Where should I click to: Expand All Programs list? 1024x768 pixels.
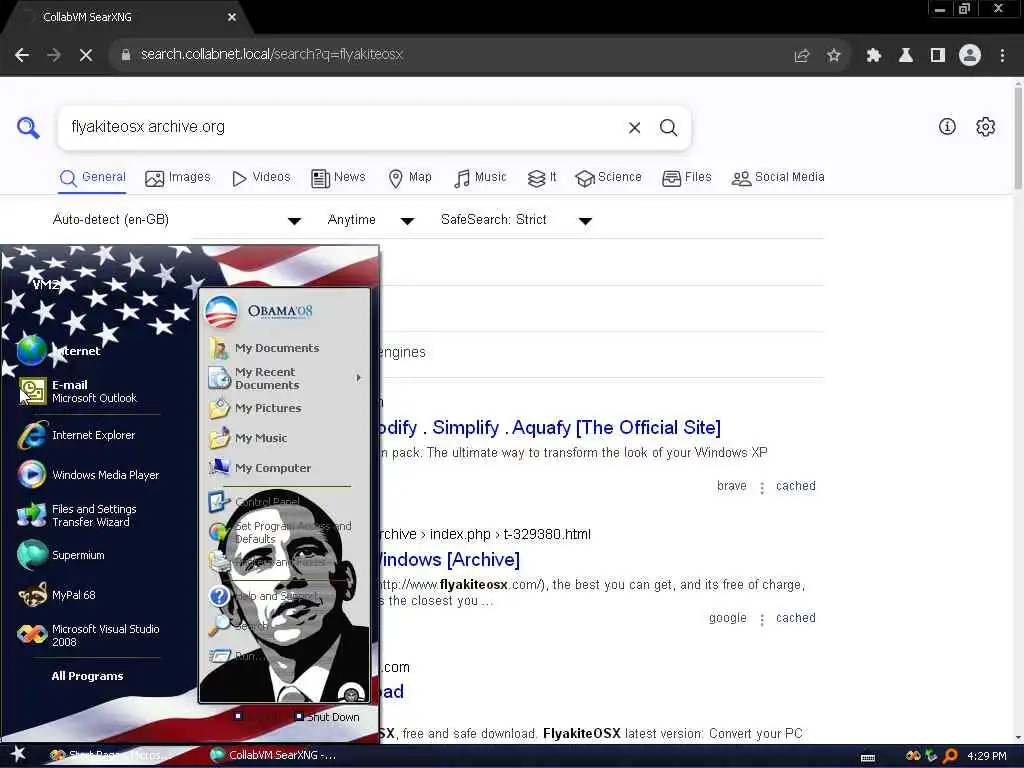coord(88,676)
